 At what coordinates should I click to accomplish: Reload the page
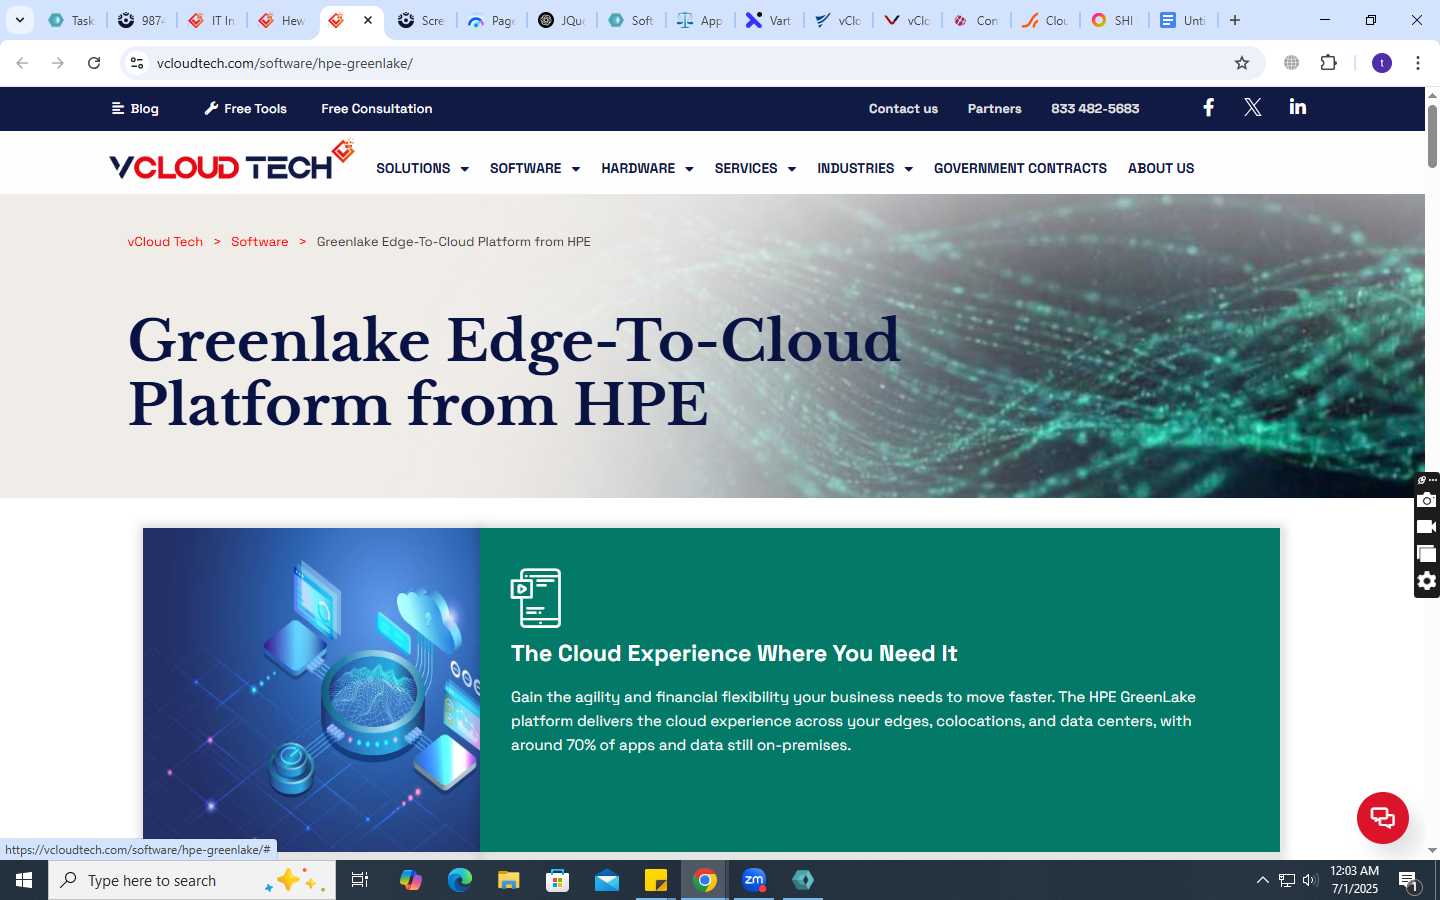[x=94, y=63]
